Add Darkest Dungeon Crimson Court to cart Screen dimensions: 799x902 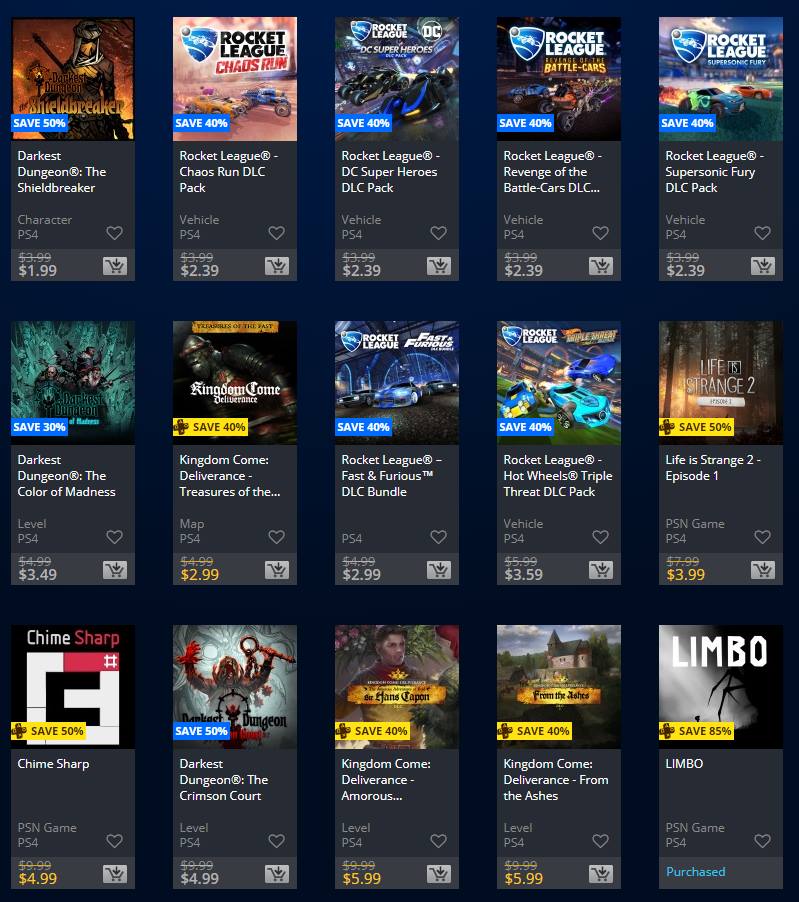coord(277,874)
